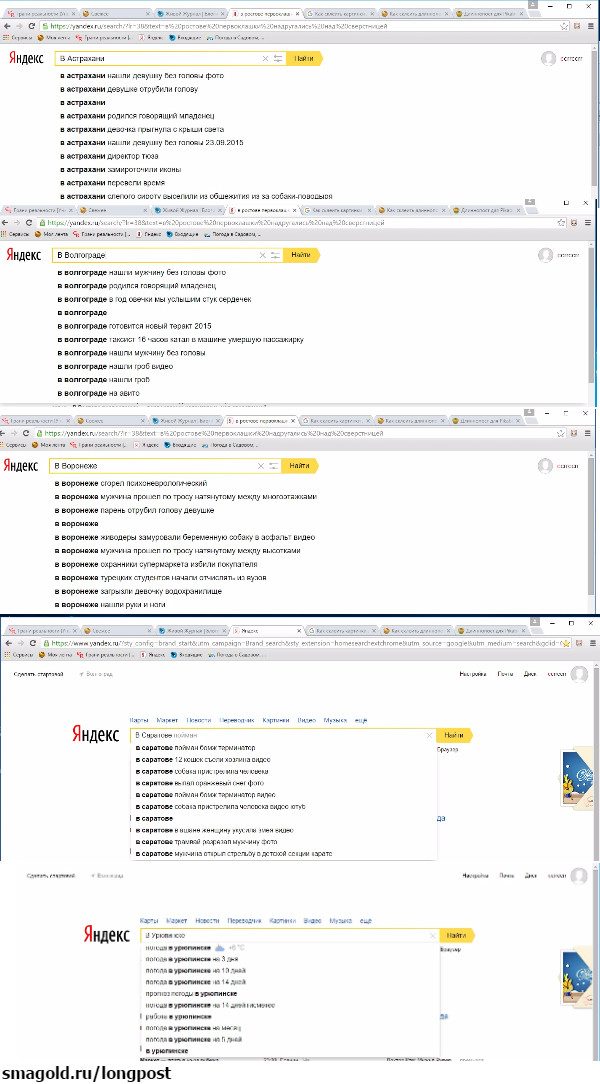Screen dimensions: 600x1084
Task: Clear the "В Саратове" search field with X icon
Action: [429, 735]
